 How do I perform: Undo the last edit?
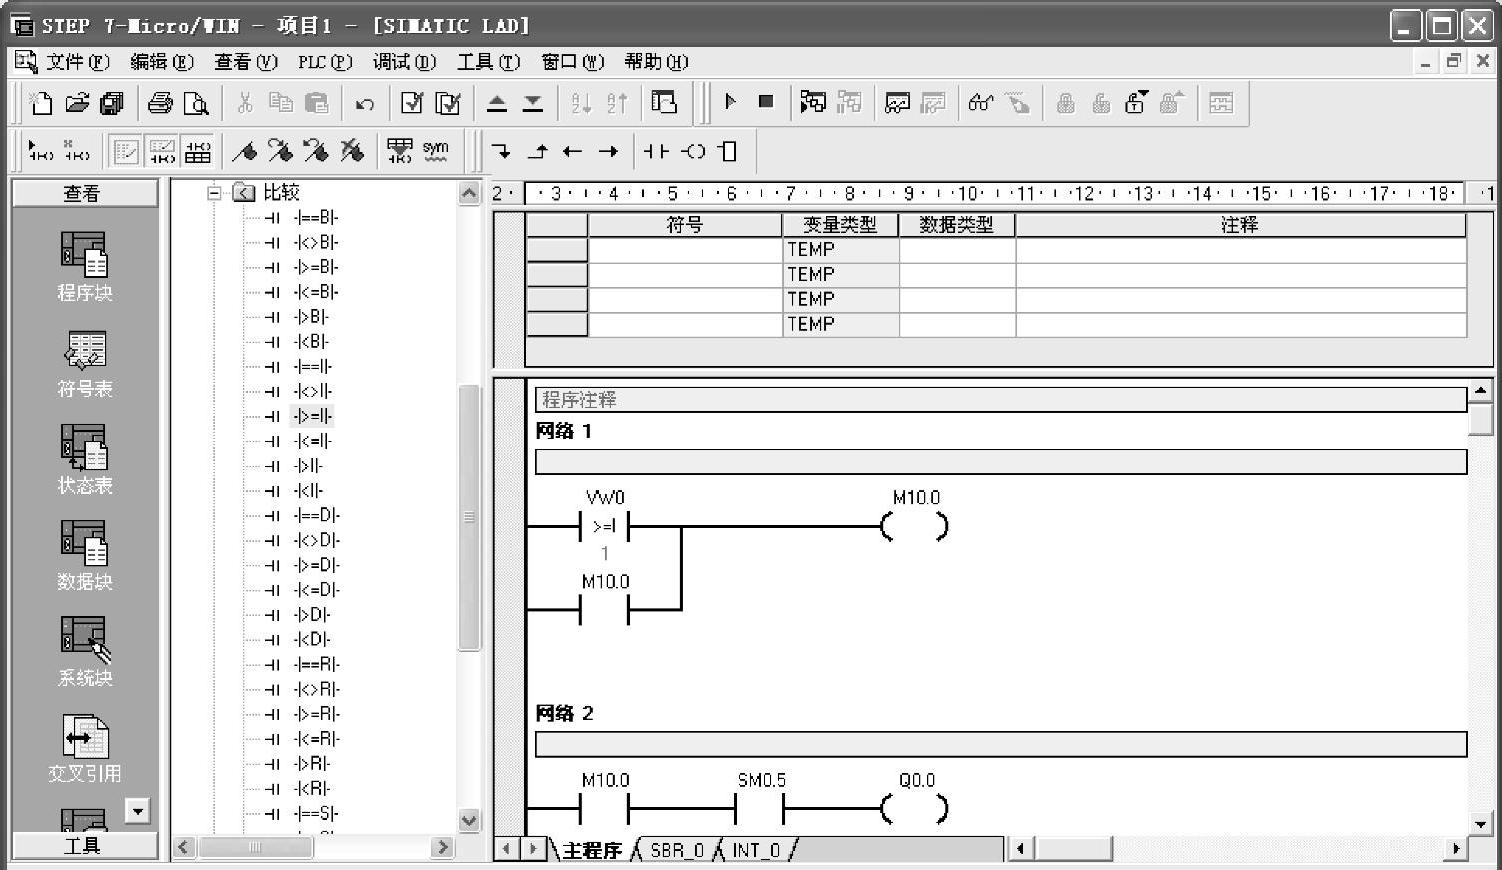tap(365, 103)
